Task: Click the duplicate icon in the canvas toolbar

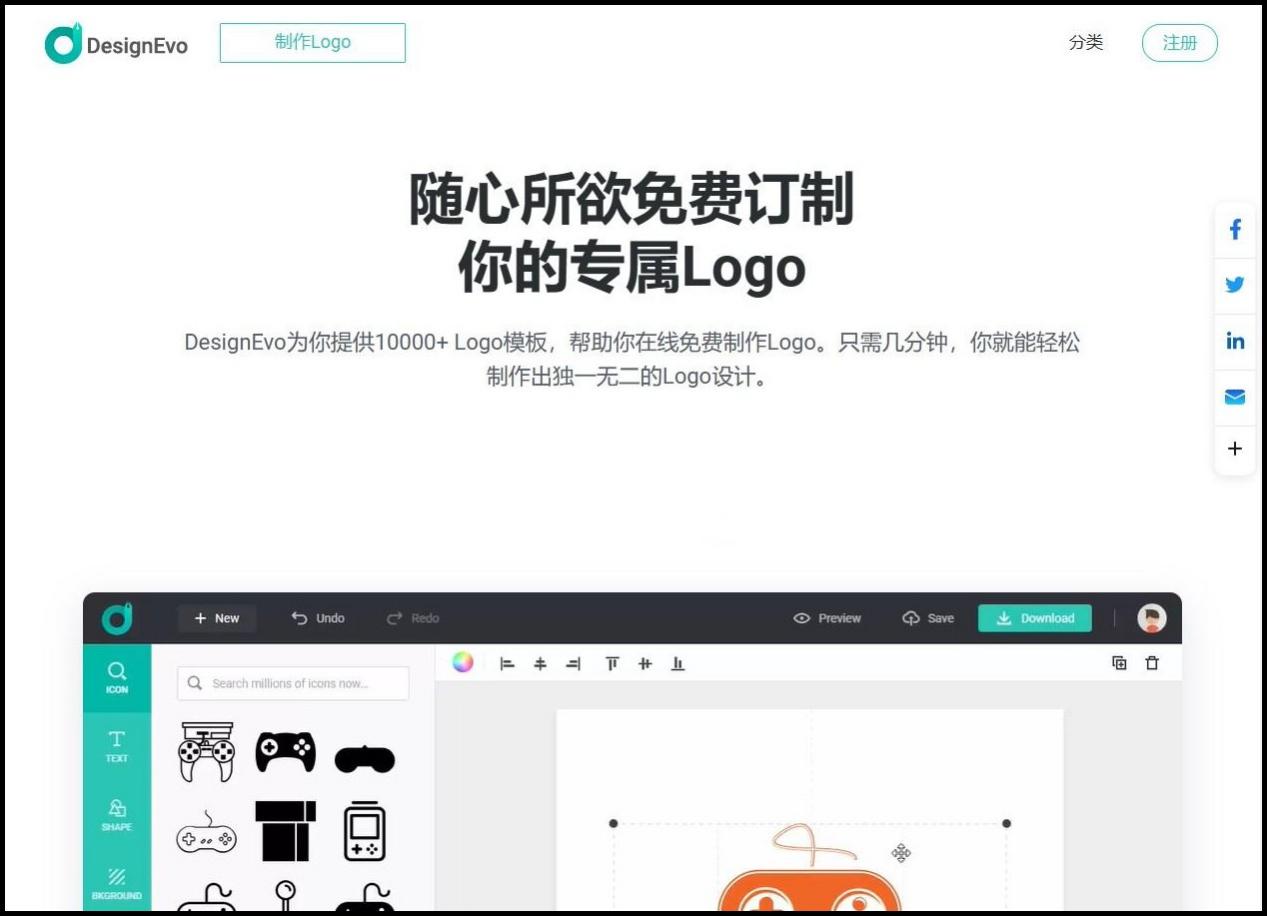Action: click(x=1120, y=663)
